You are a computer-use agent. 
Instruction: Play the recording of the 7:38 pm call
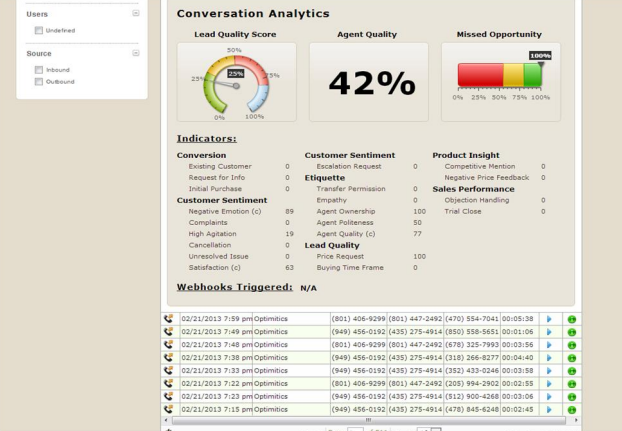549,358
